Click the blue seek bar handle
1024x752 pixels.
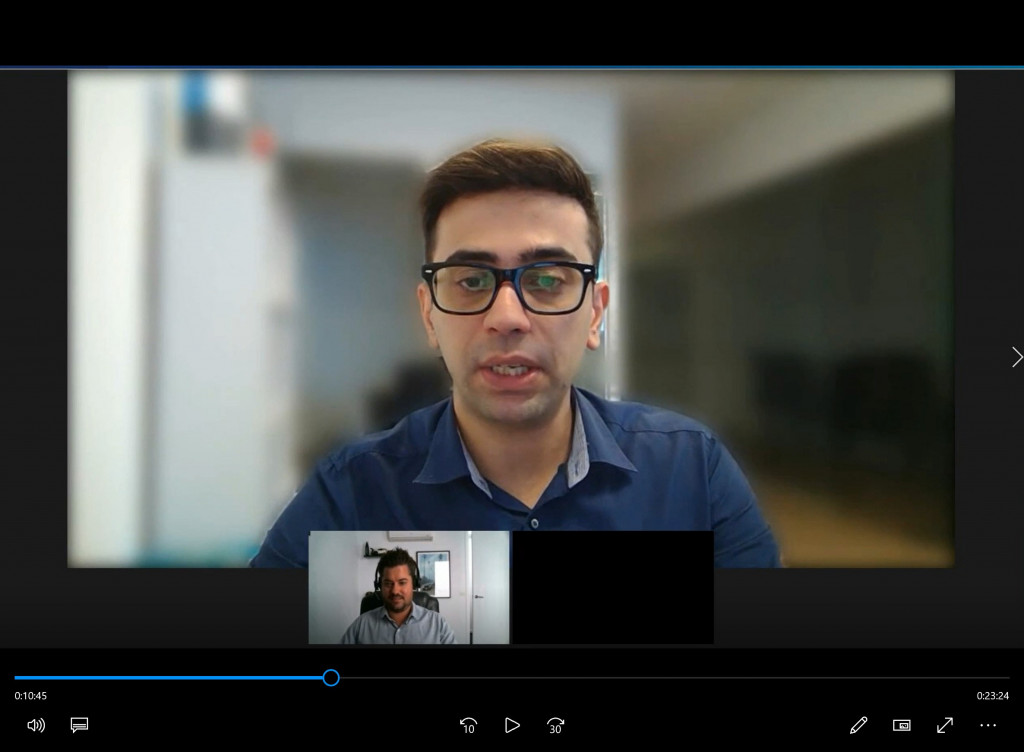(x=331, y=678)
